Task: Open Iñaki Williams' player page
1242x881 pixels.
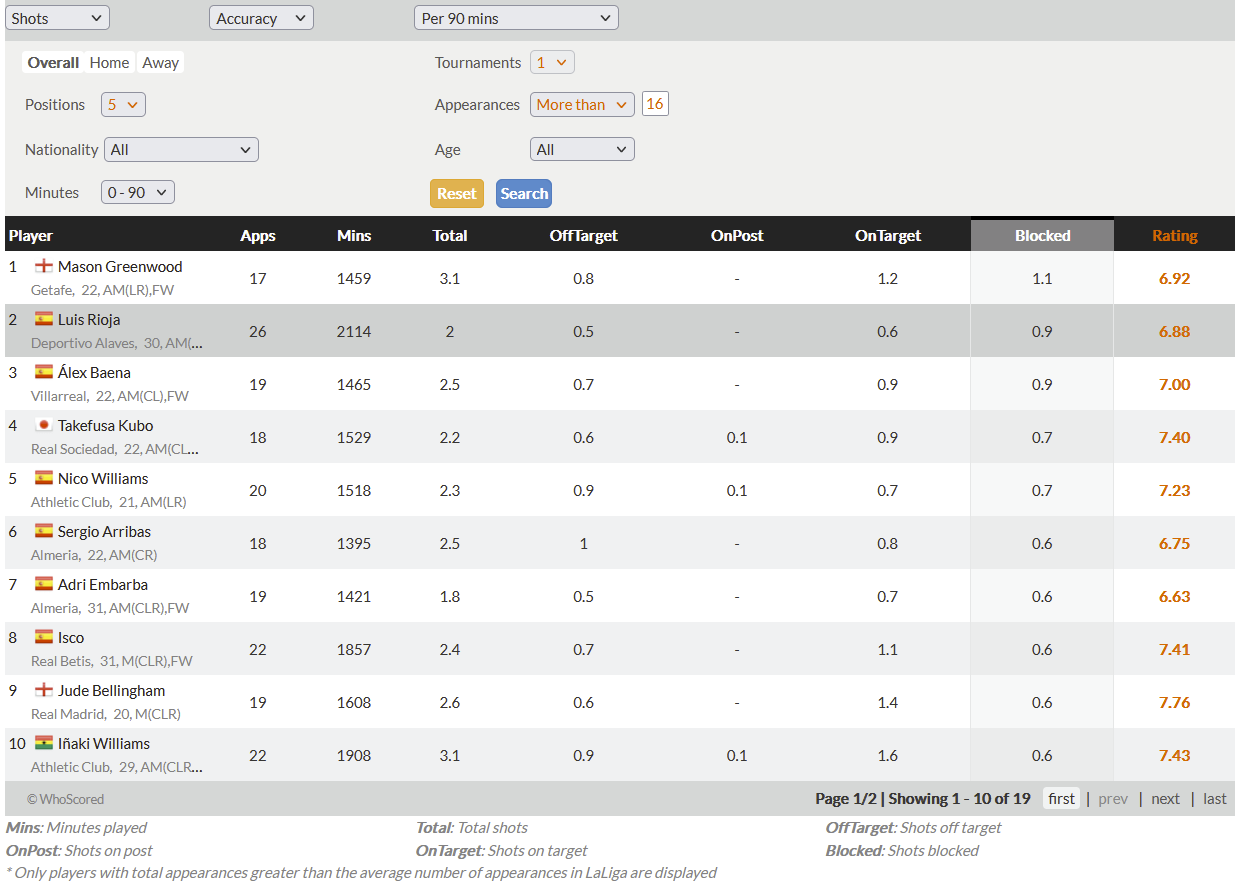Action: point(104,743)
